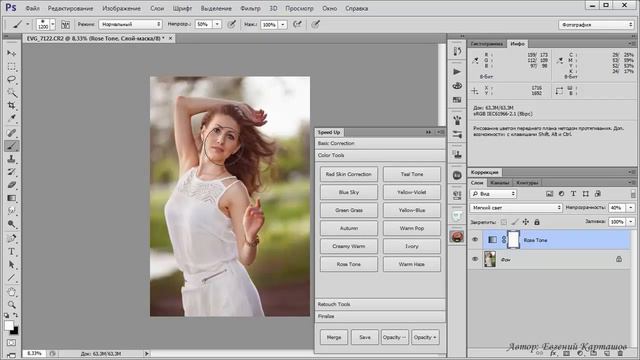Select the document tab EVG_7122.CR2
Screen dimensions: 640x360
[98, 38]
